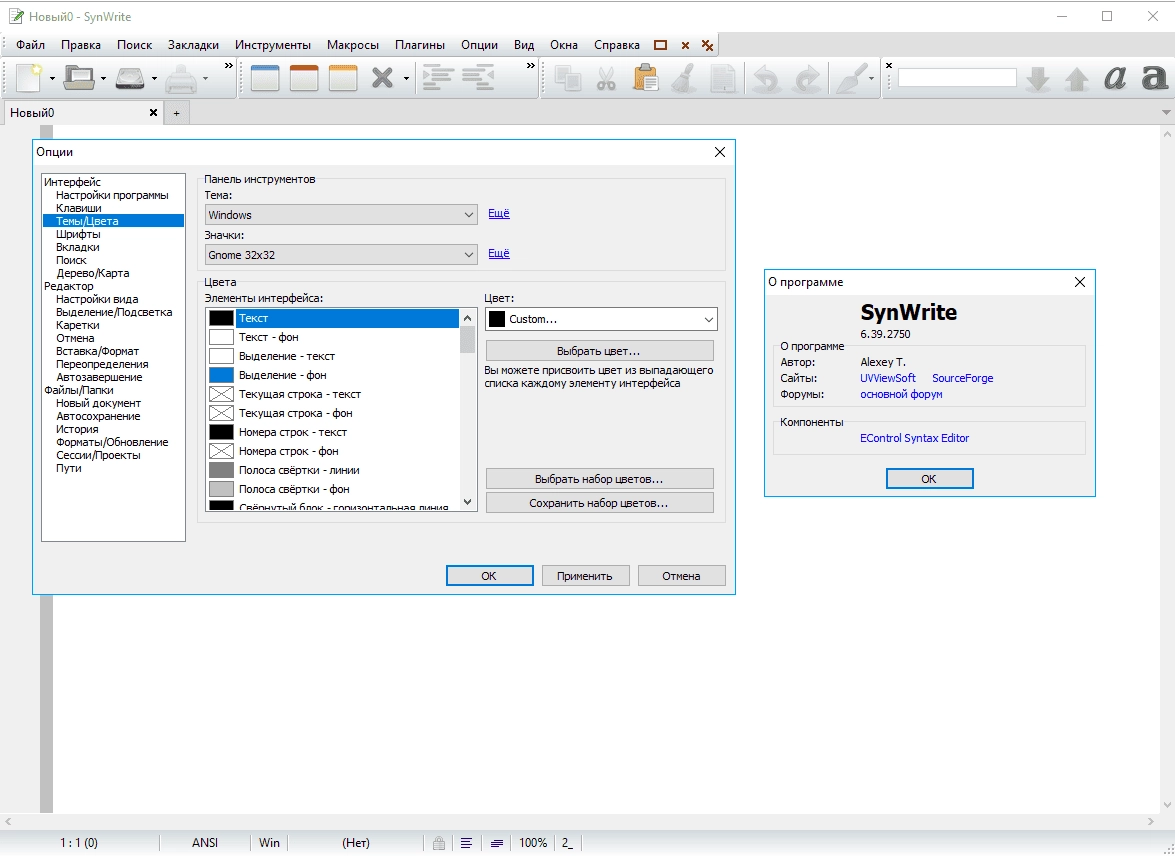Select Автозавершение in options tree

click(x=99, y=377)
